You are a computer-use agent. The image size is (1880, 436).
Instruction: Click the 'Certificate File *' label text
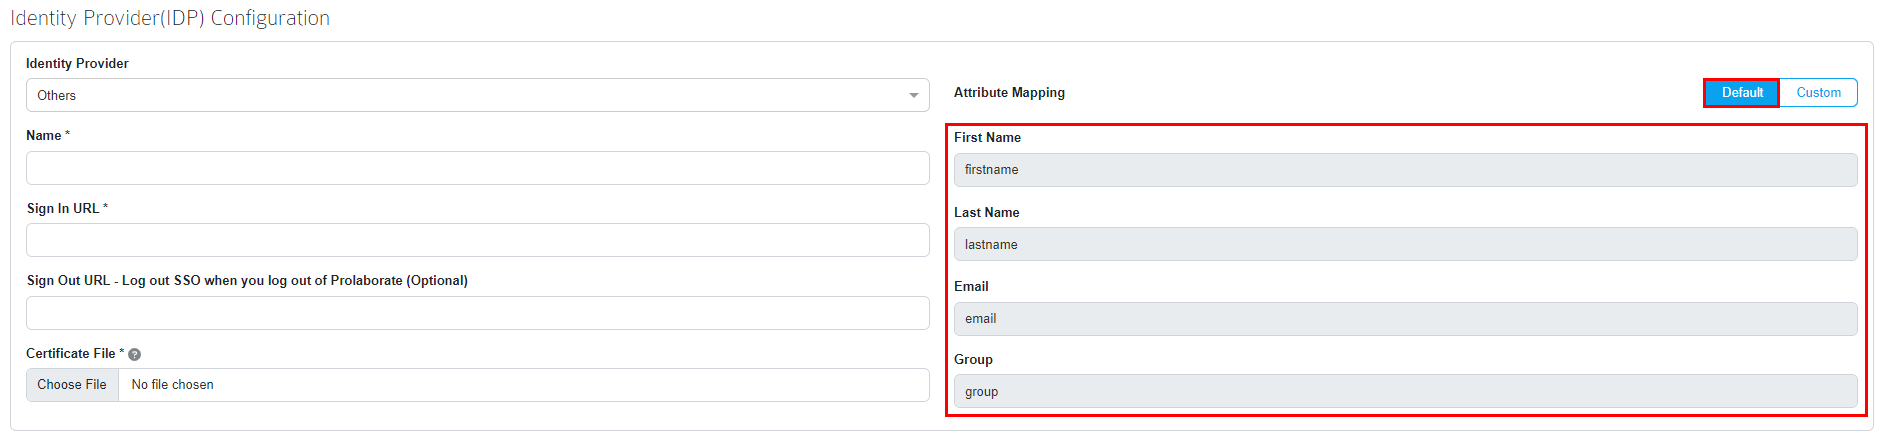(x=75, y=353)
